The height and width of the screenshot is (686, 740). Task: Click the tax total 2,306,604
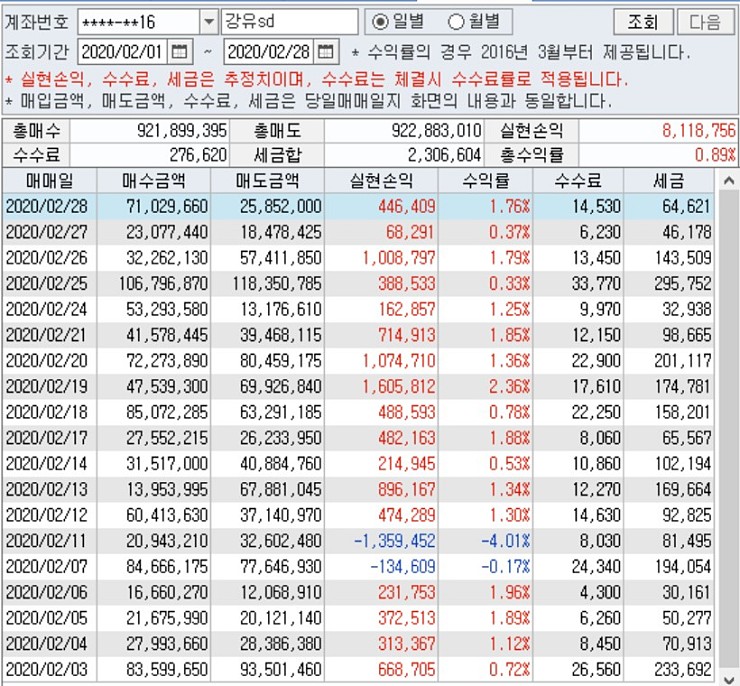[x=445, y=155]
